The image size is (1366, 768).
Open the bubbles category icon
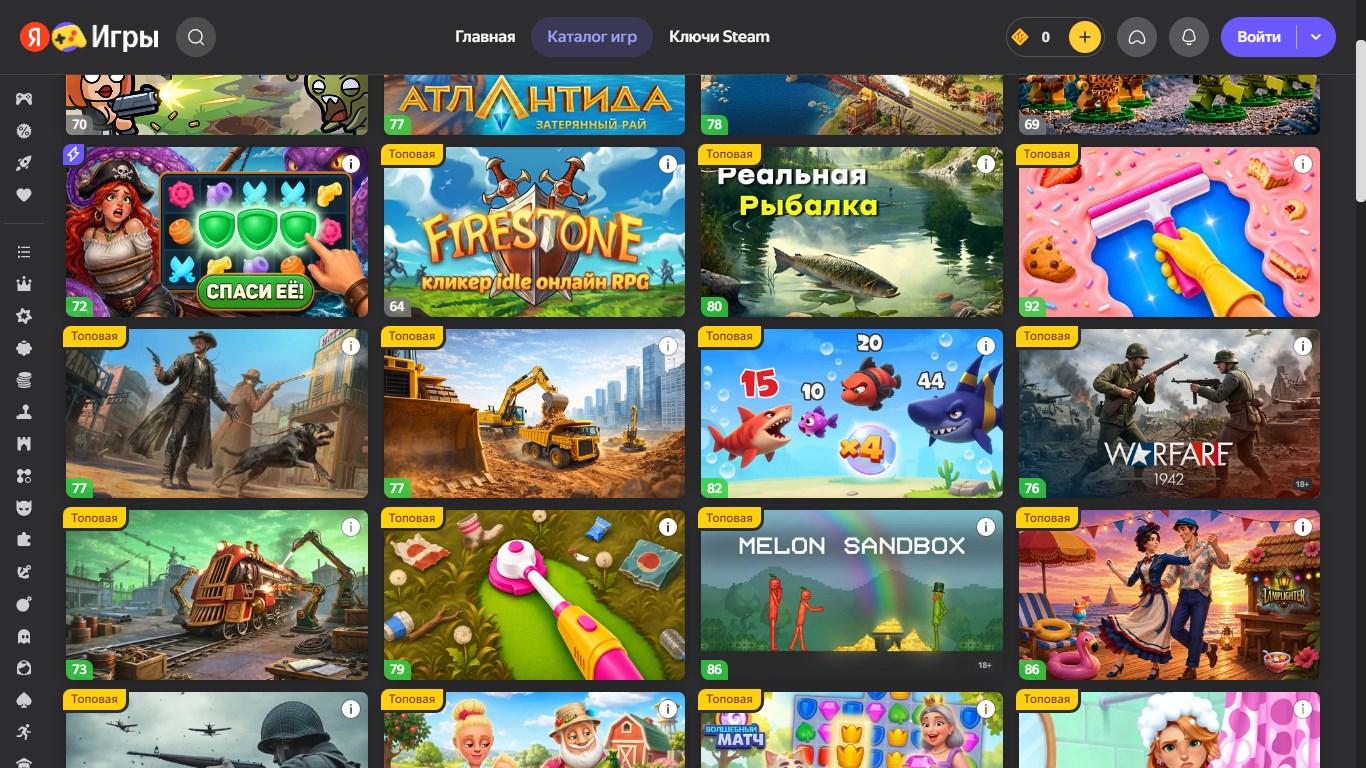[24, 476]
